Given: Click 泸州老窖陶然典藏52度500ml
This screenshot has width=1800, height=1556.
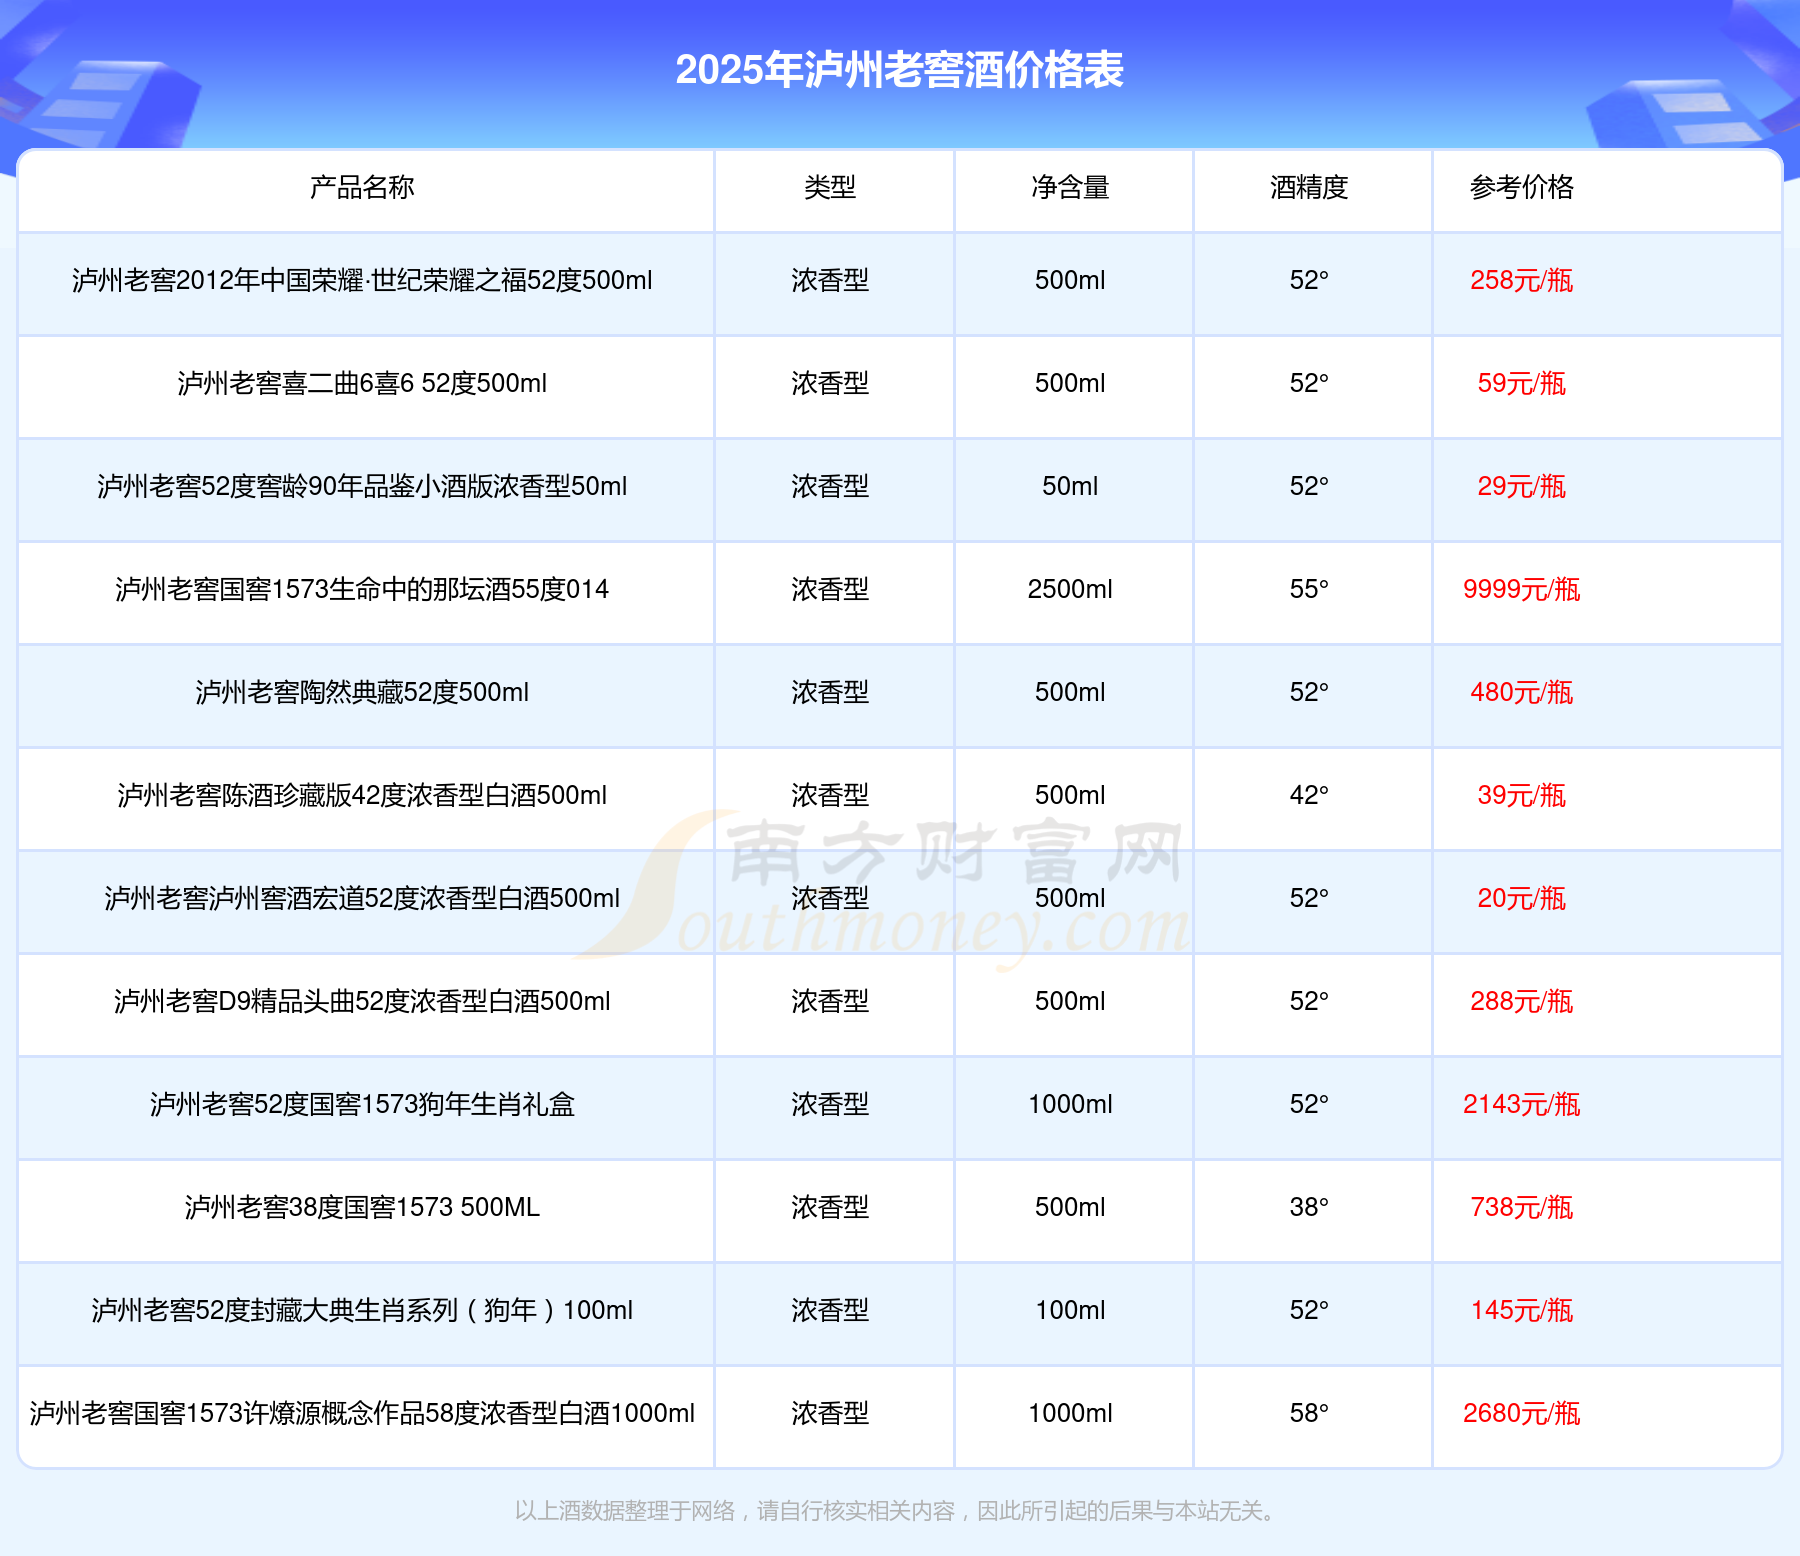Looking at the screenshot, I should (362, 692).
